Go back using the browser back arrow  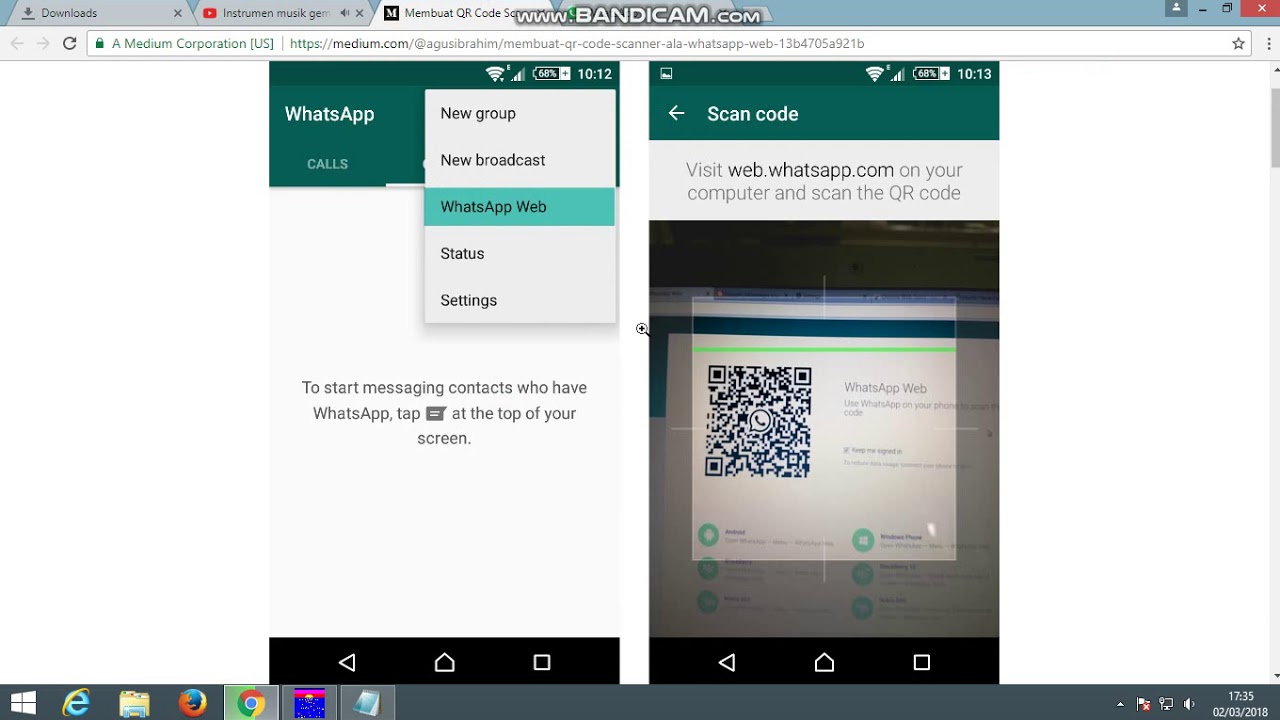17,43
